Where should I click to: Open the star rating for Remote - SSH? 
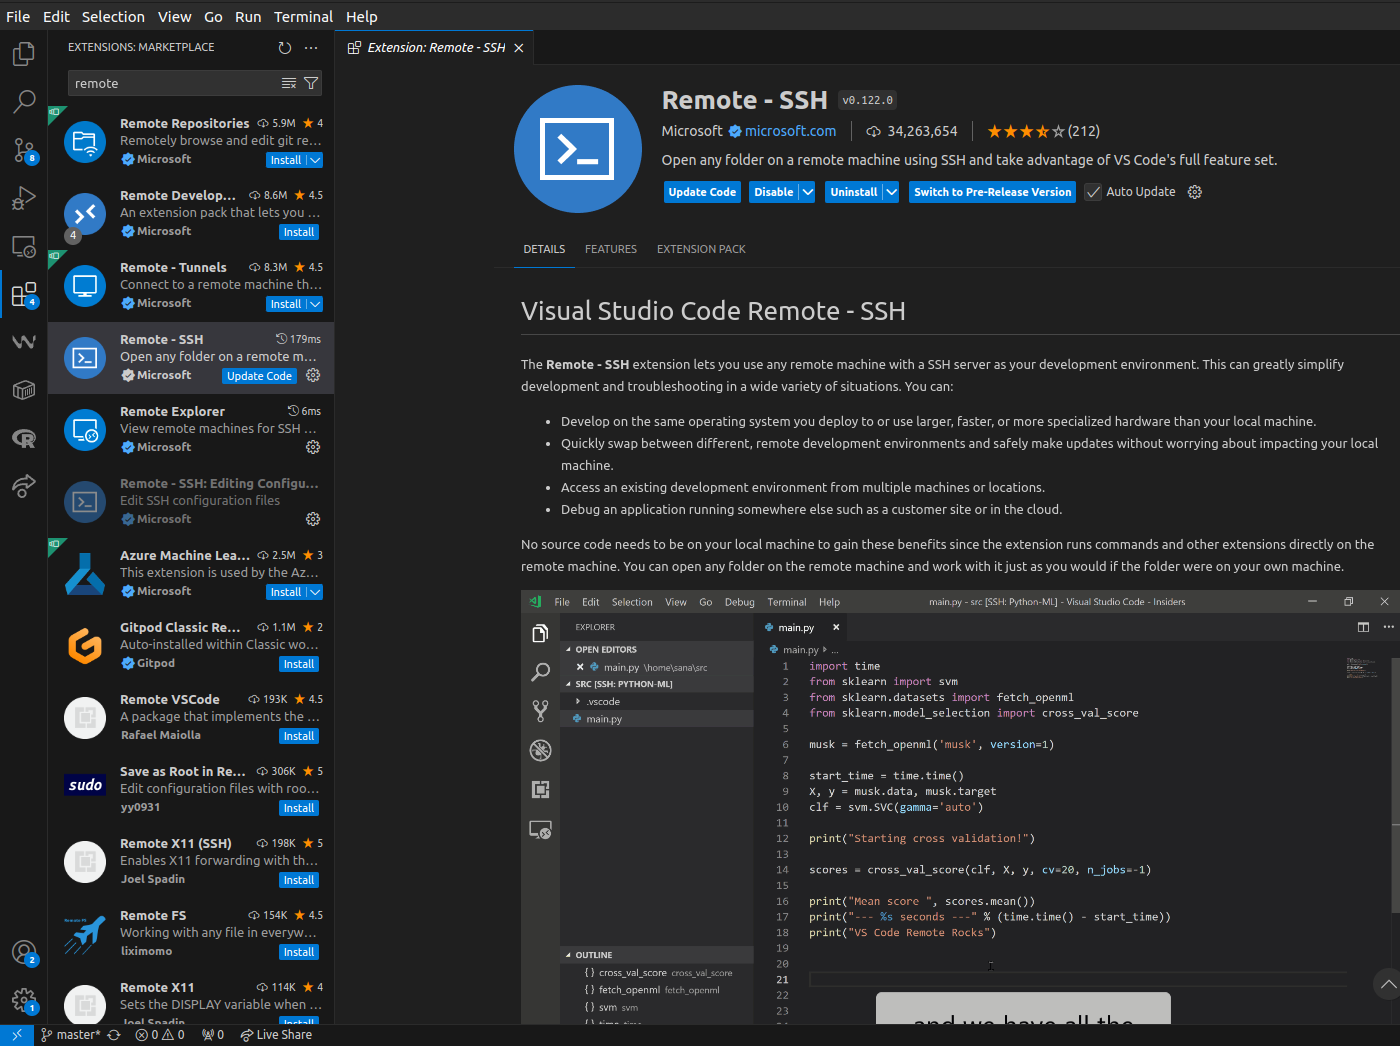[x=1043, y=131]
